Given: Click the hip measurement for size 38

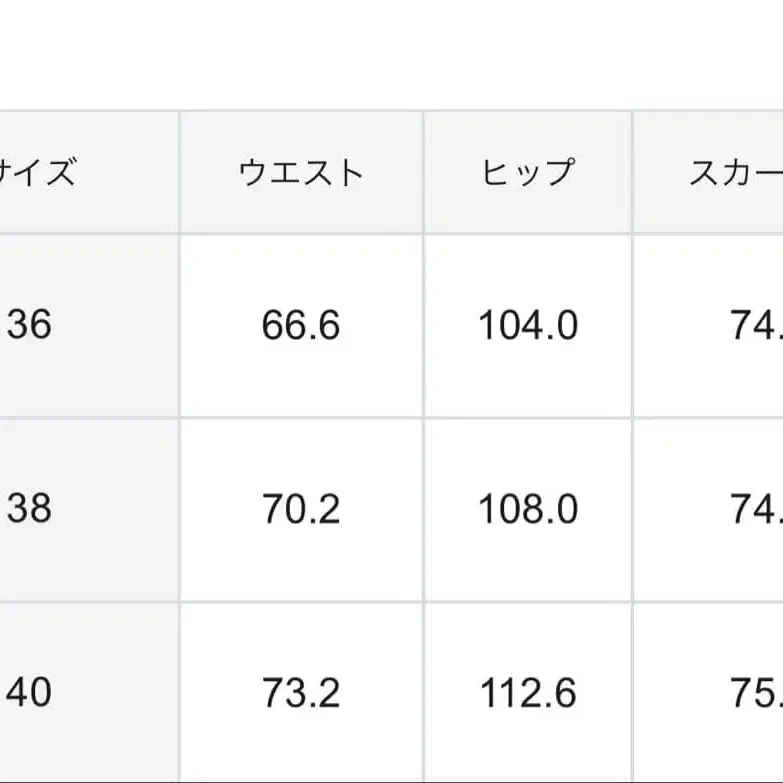Looking at the screenshot, I should pyautogui.click(x=528, y=510).
